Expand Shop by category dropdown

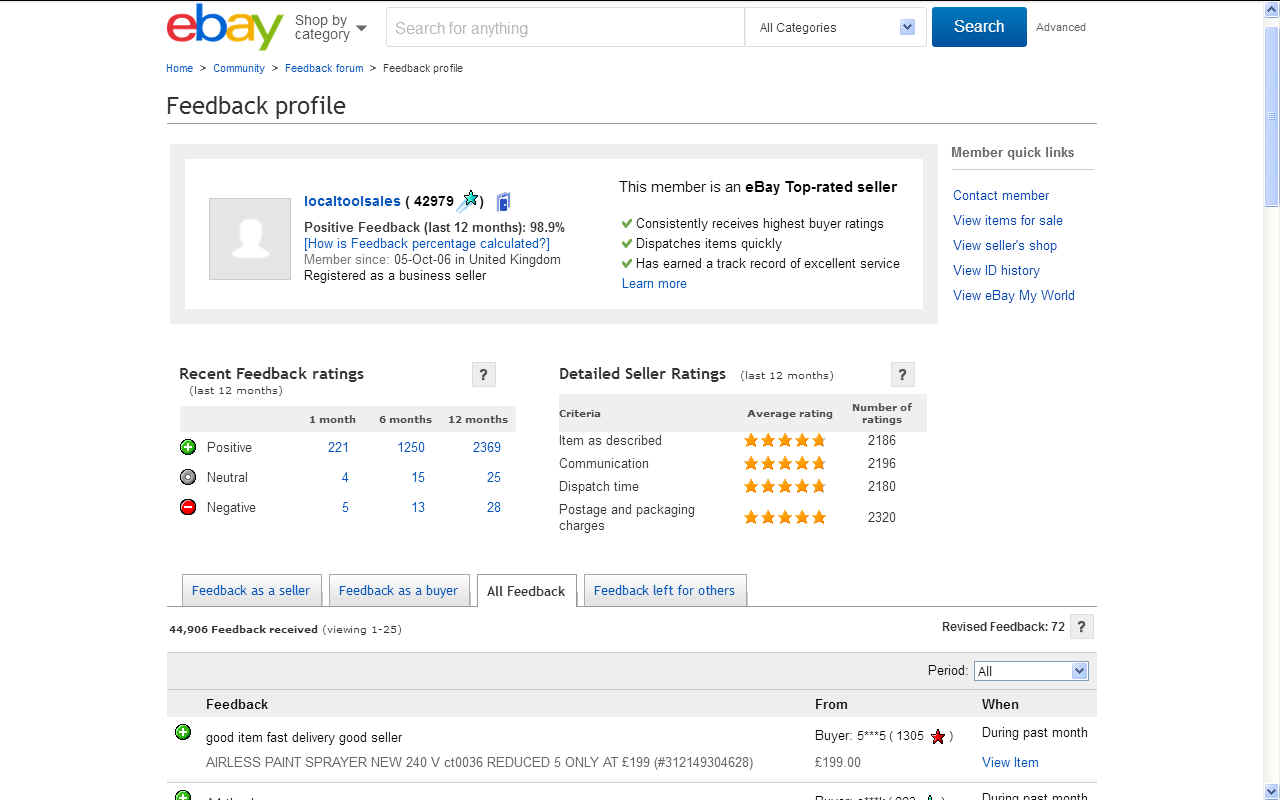(x=330, y=27)
